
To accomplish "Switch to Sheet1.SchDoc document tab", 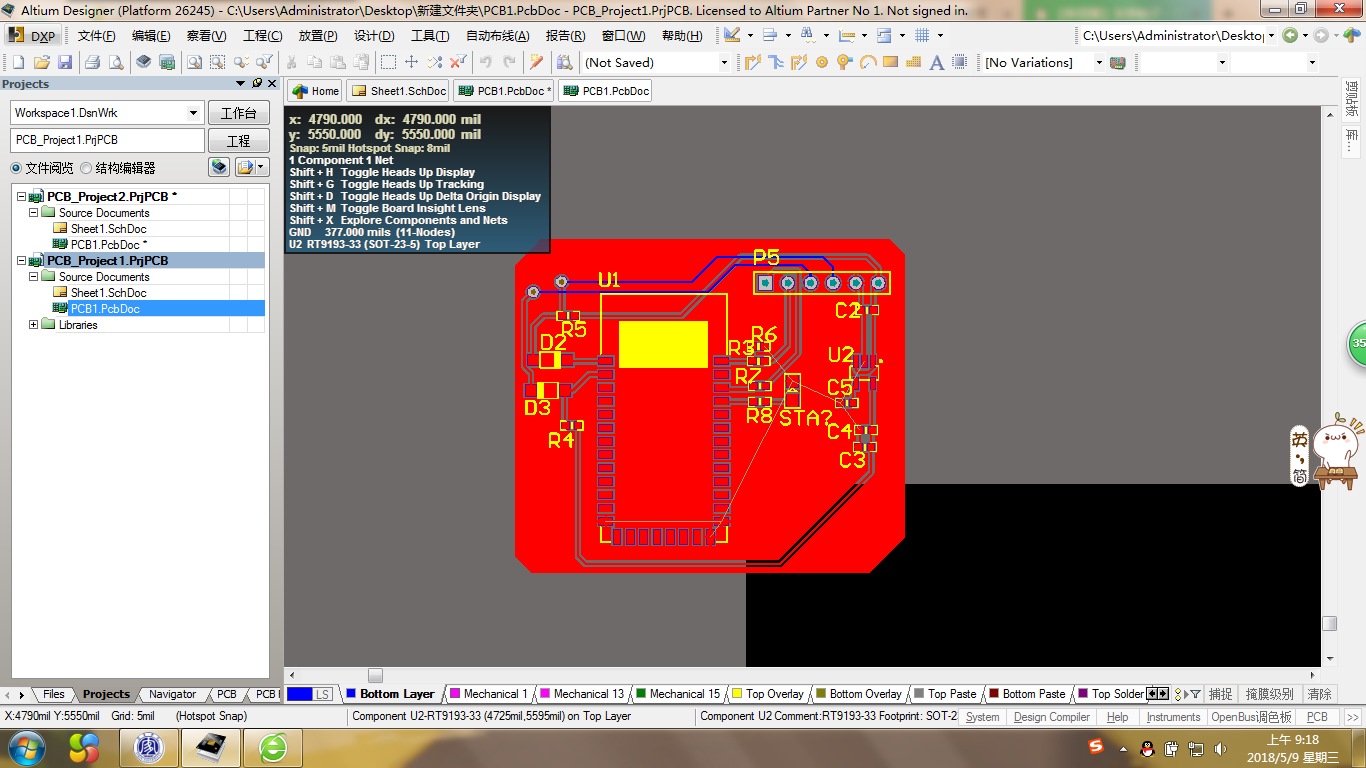I will [x=398, y=91].
